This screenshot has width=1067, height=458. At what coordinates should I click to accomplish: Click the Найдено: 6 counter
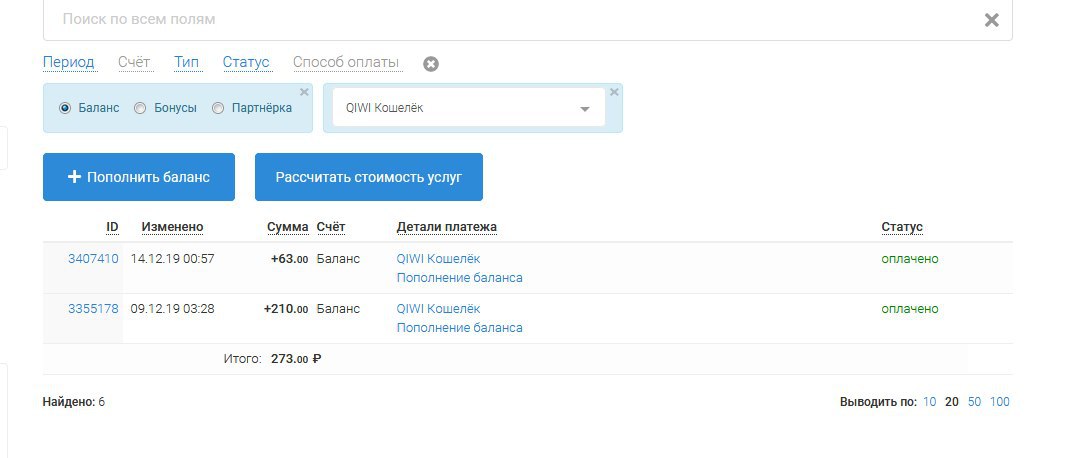point(73,402)
